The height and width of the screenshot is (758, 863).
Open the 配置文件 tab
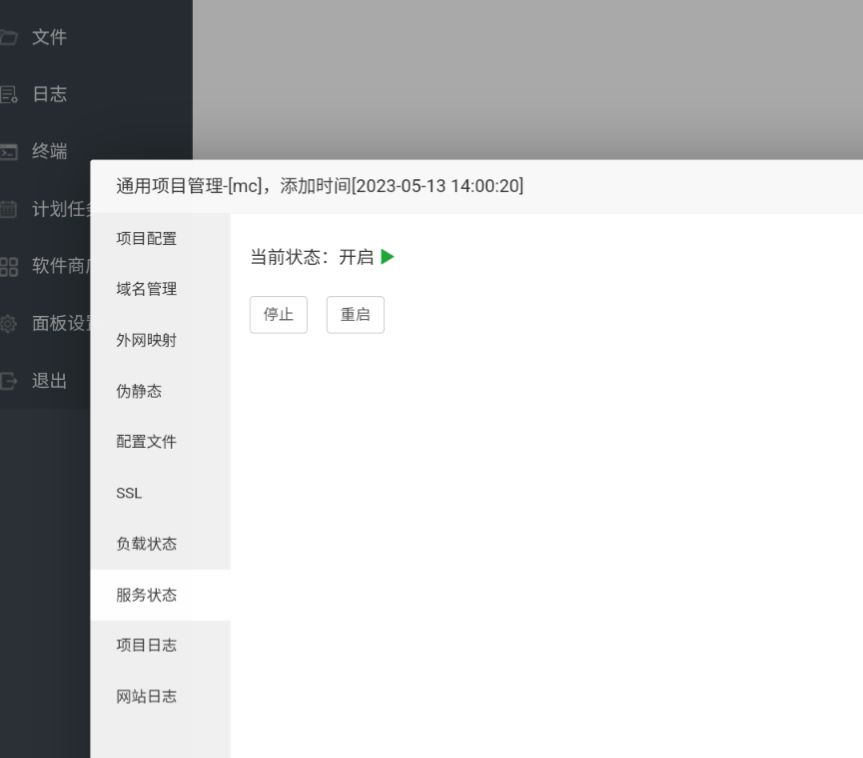(146, 442)
